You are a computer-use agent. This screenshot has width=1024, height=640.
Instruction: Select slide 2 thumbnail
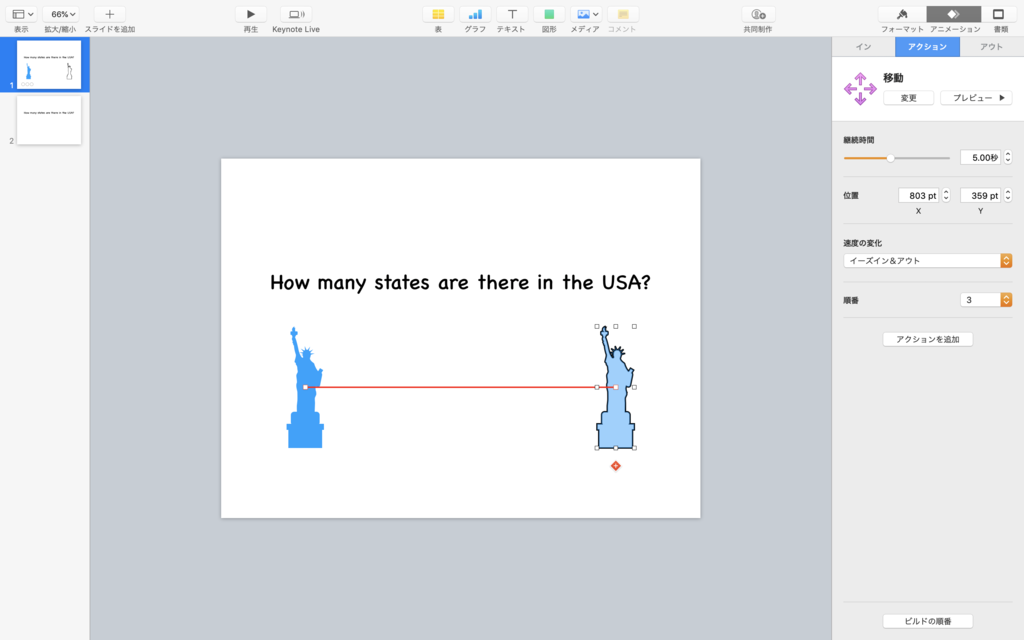tap(49, 120)
